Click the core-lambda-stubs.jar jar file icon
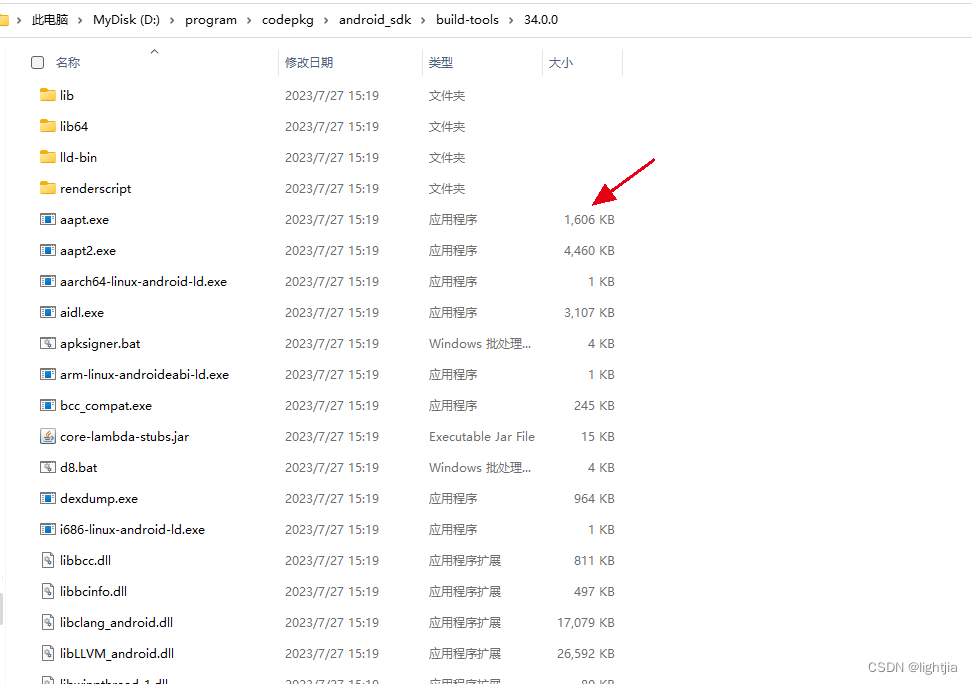The image size is (972, 684). pos(47,436)
